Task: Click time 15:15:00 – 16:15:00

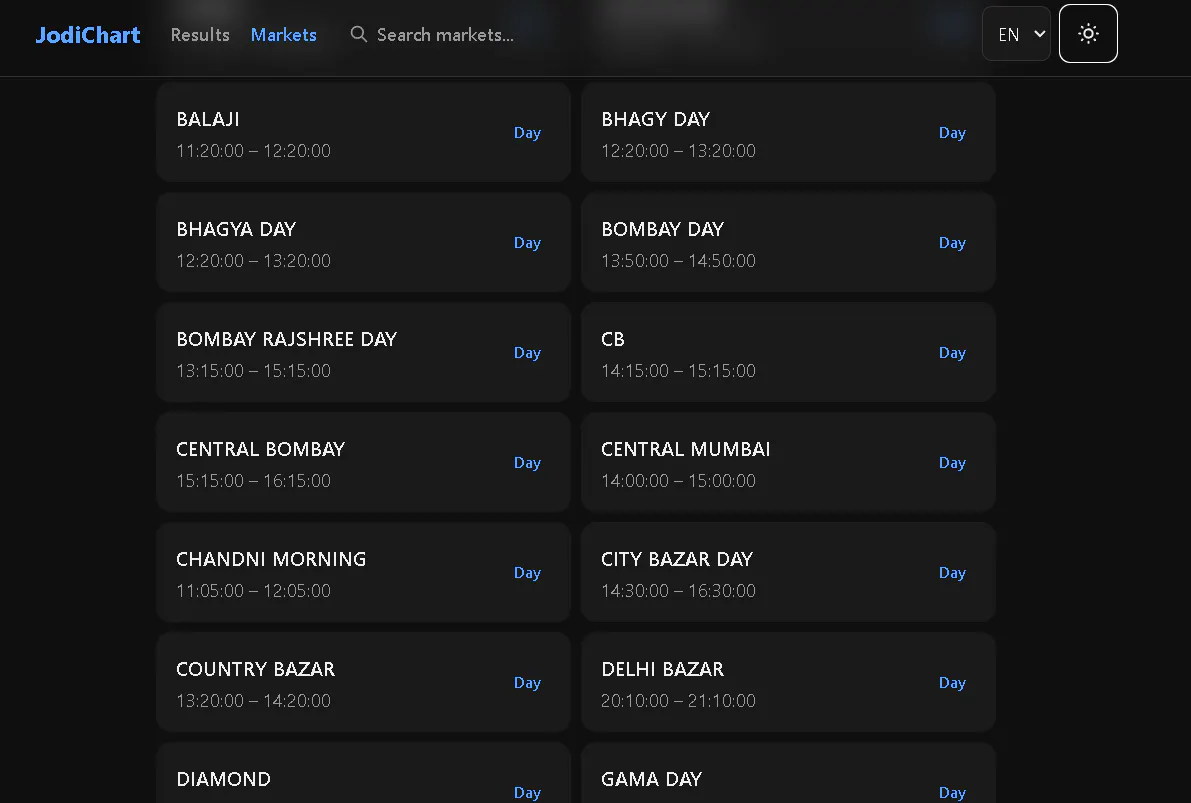Action: (x=254, y=481)
